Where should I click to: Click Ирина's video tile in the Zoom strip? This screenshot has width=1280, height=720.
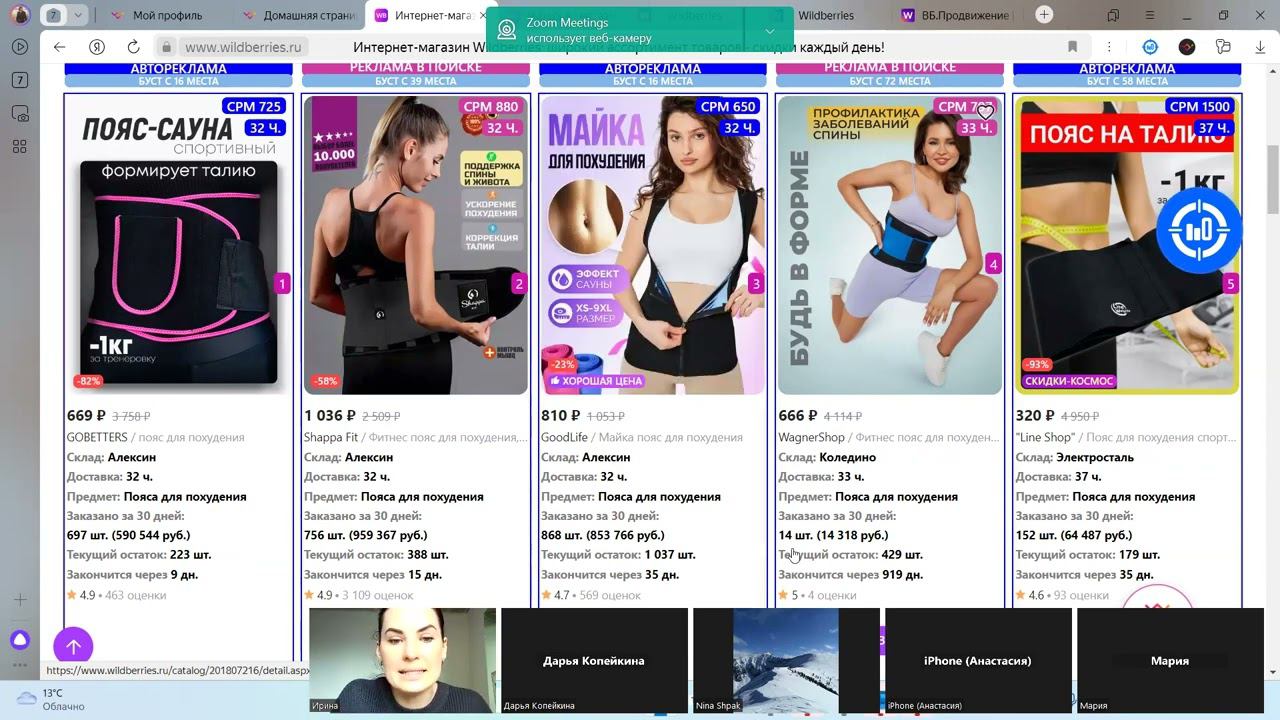pos(402,660)
